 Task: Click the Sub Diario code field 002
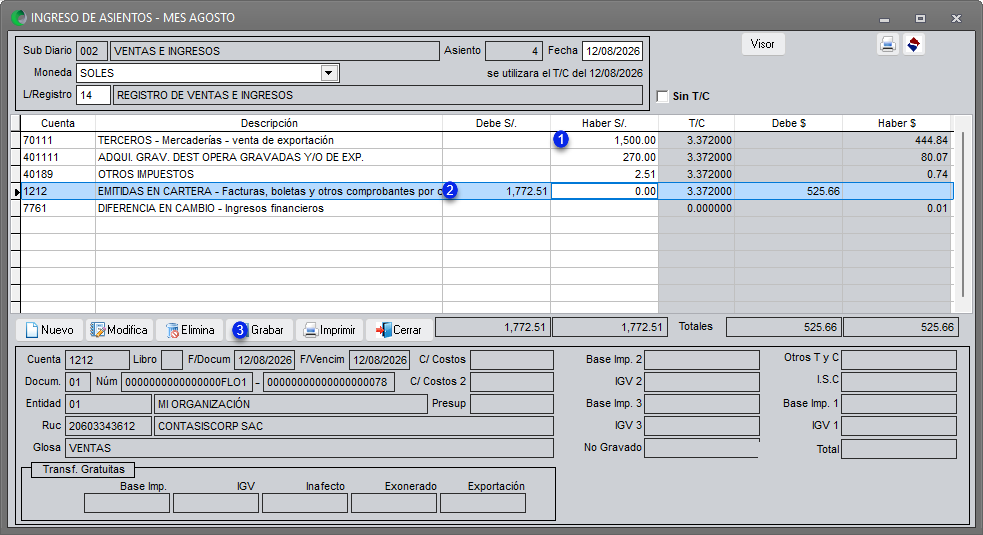point(92,51)
